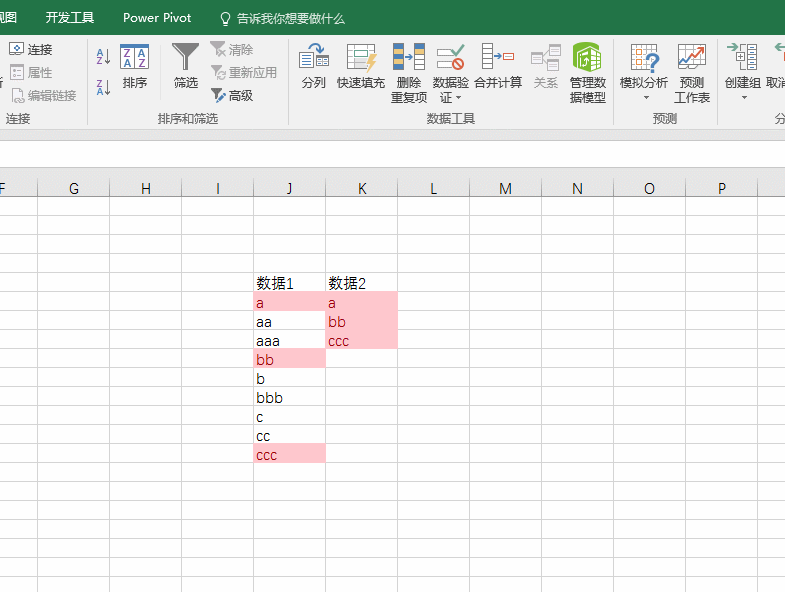Select column P header
Viewport: 785px width, 592px height.
pyautogui.click(x=721, y=188)
